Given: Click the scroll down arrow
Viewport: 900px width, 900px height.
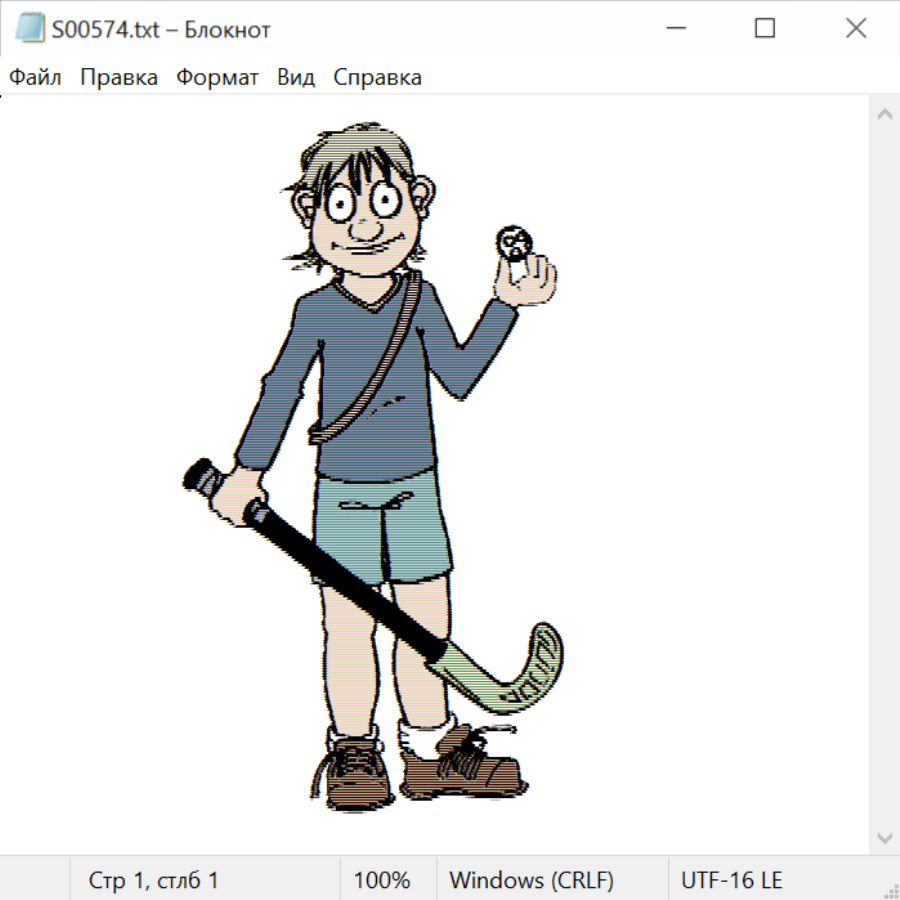Looking at the screenshot, I should coord(884,837).
